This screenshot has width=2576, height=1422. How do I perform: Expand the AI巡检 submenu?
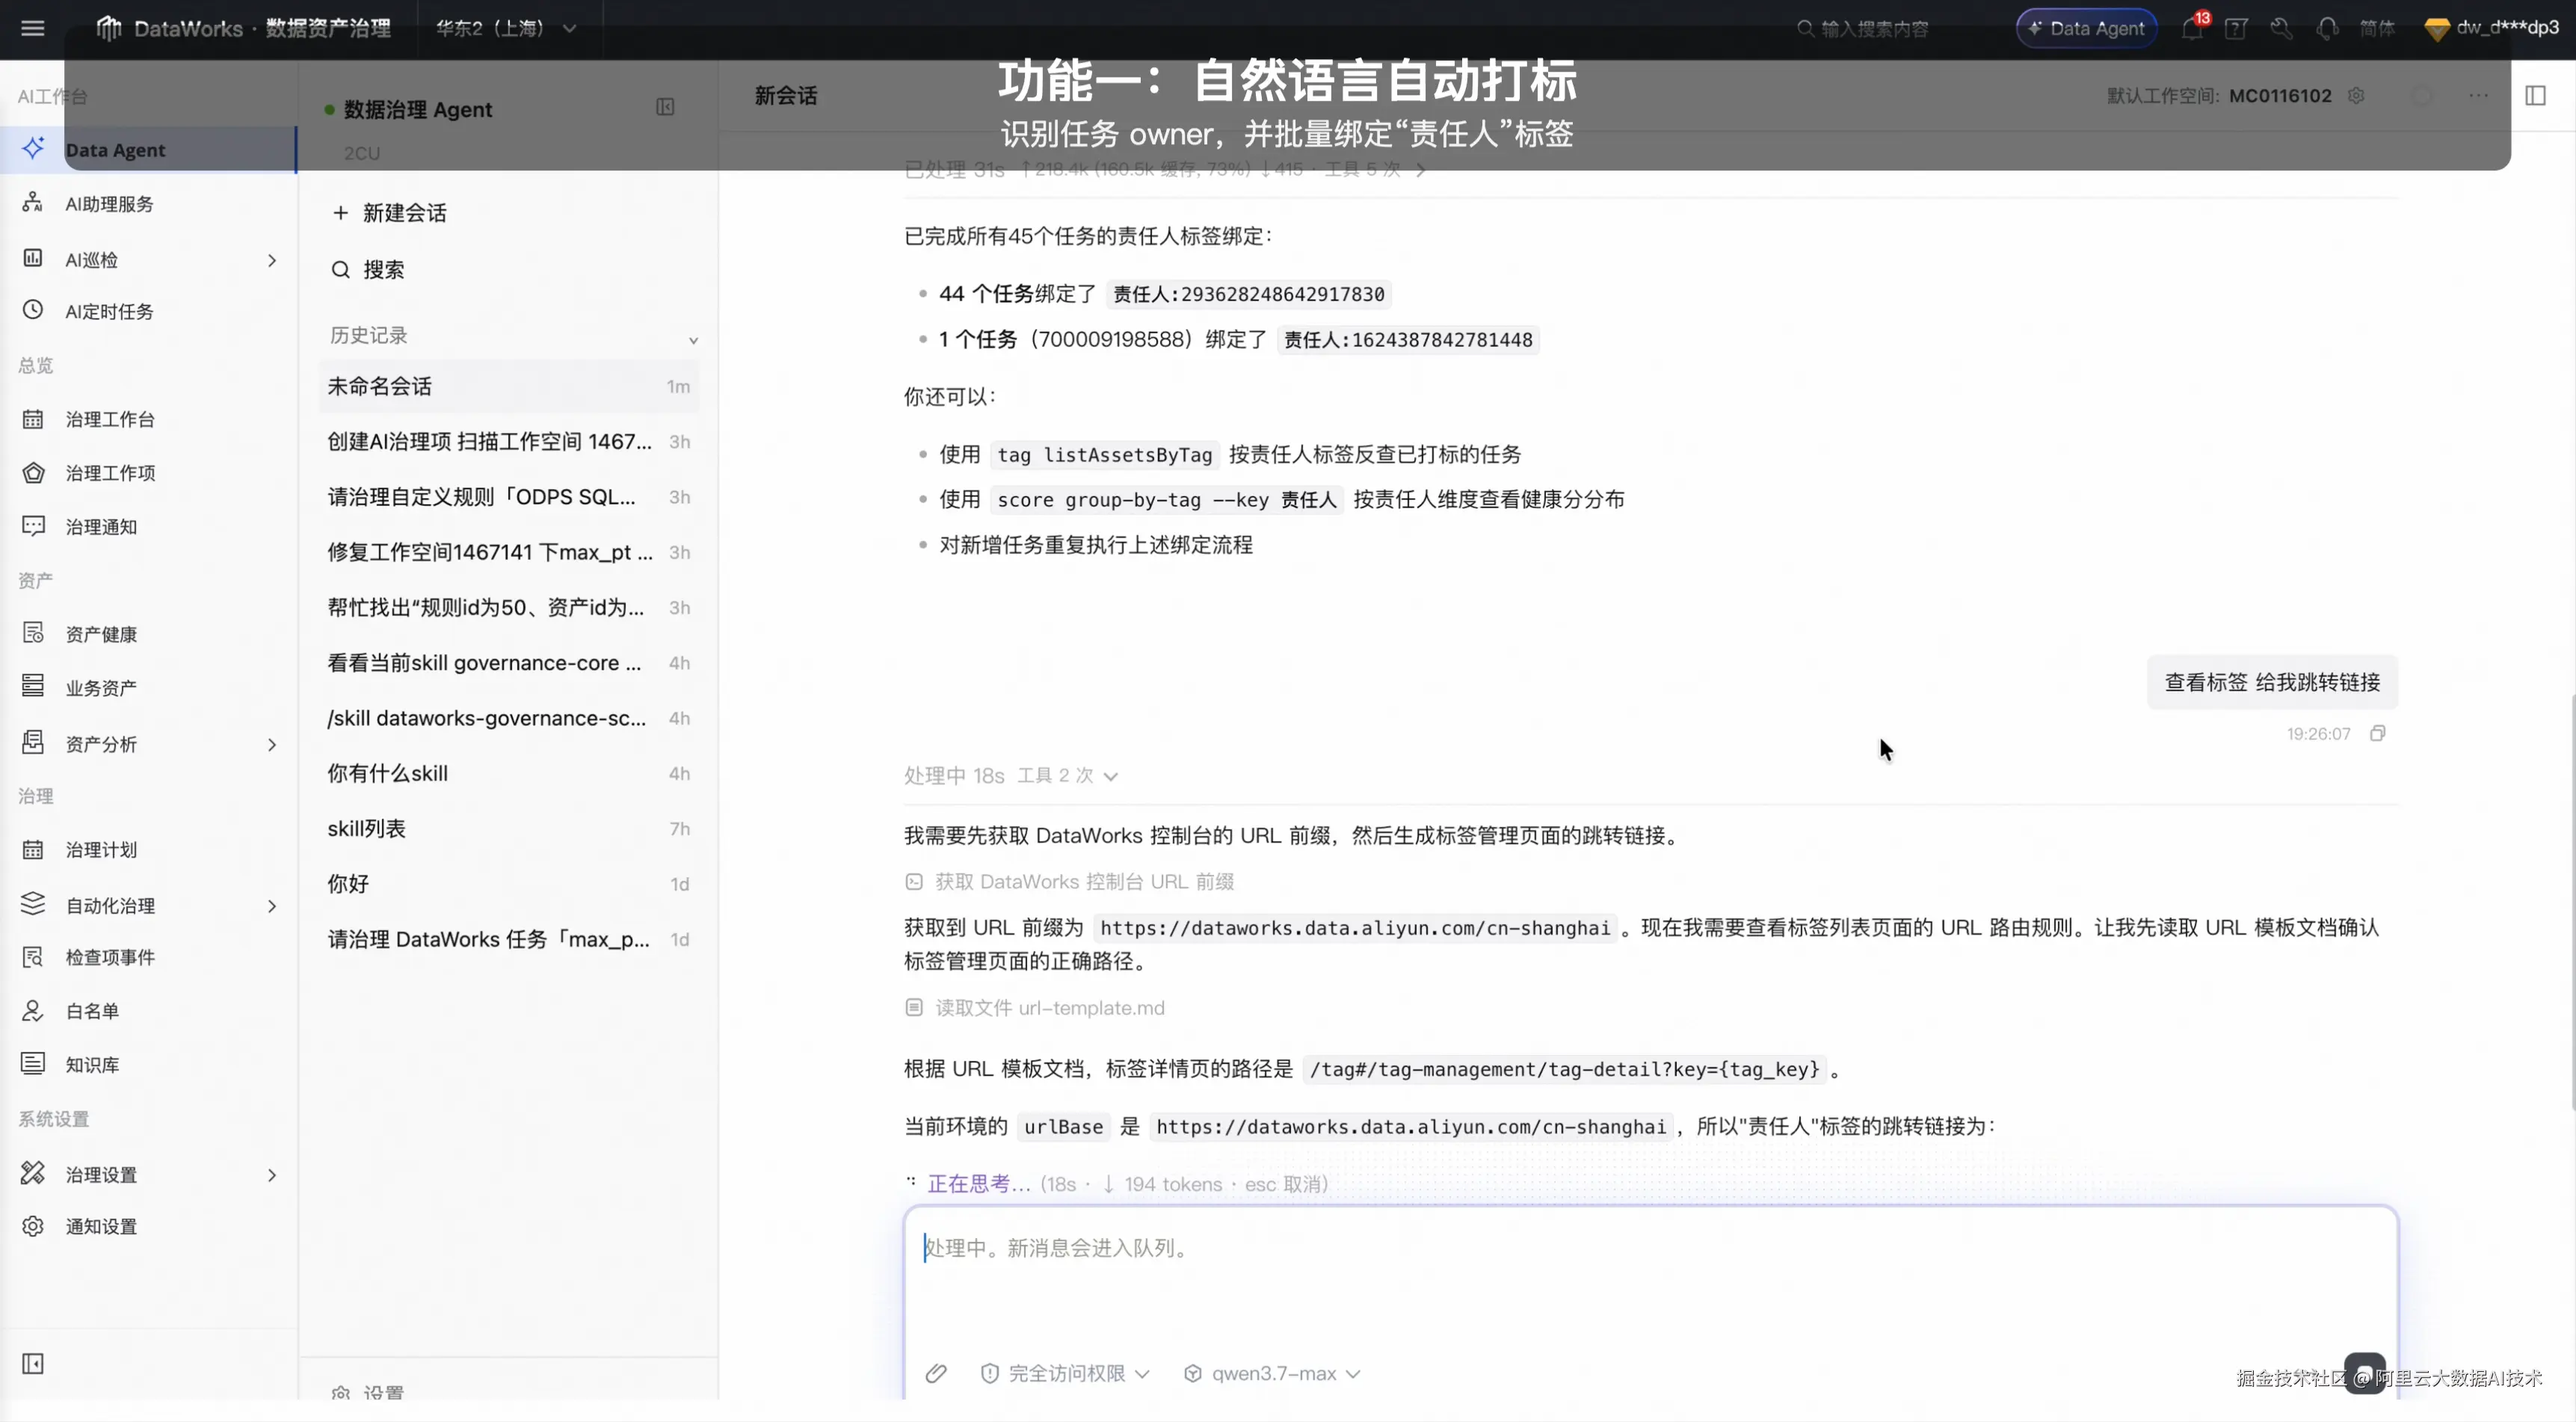tap(272, 260)
